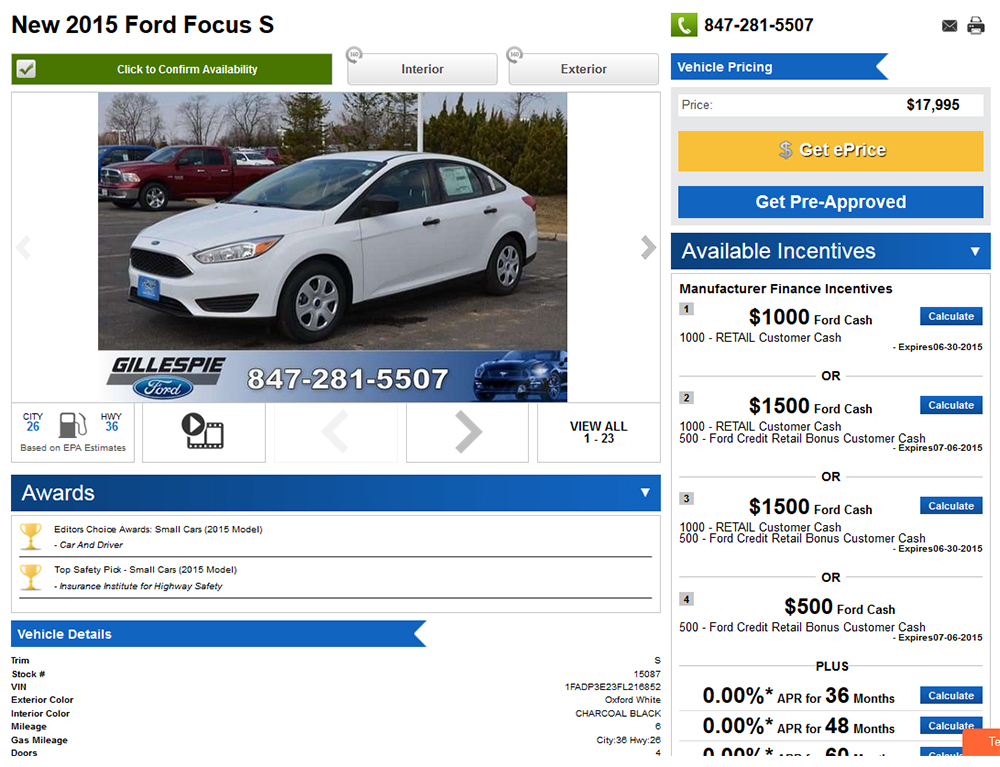
Task: Click the Car And Driver trophy icon
Action: coord(31,536)
